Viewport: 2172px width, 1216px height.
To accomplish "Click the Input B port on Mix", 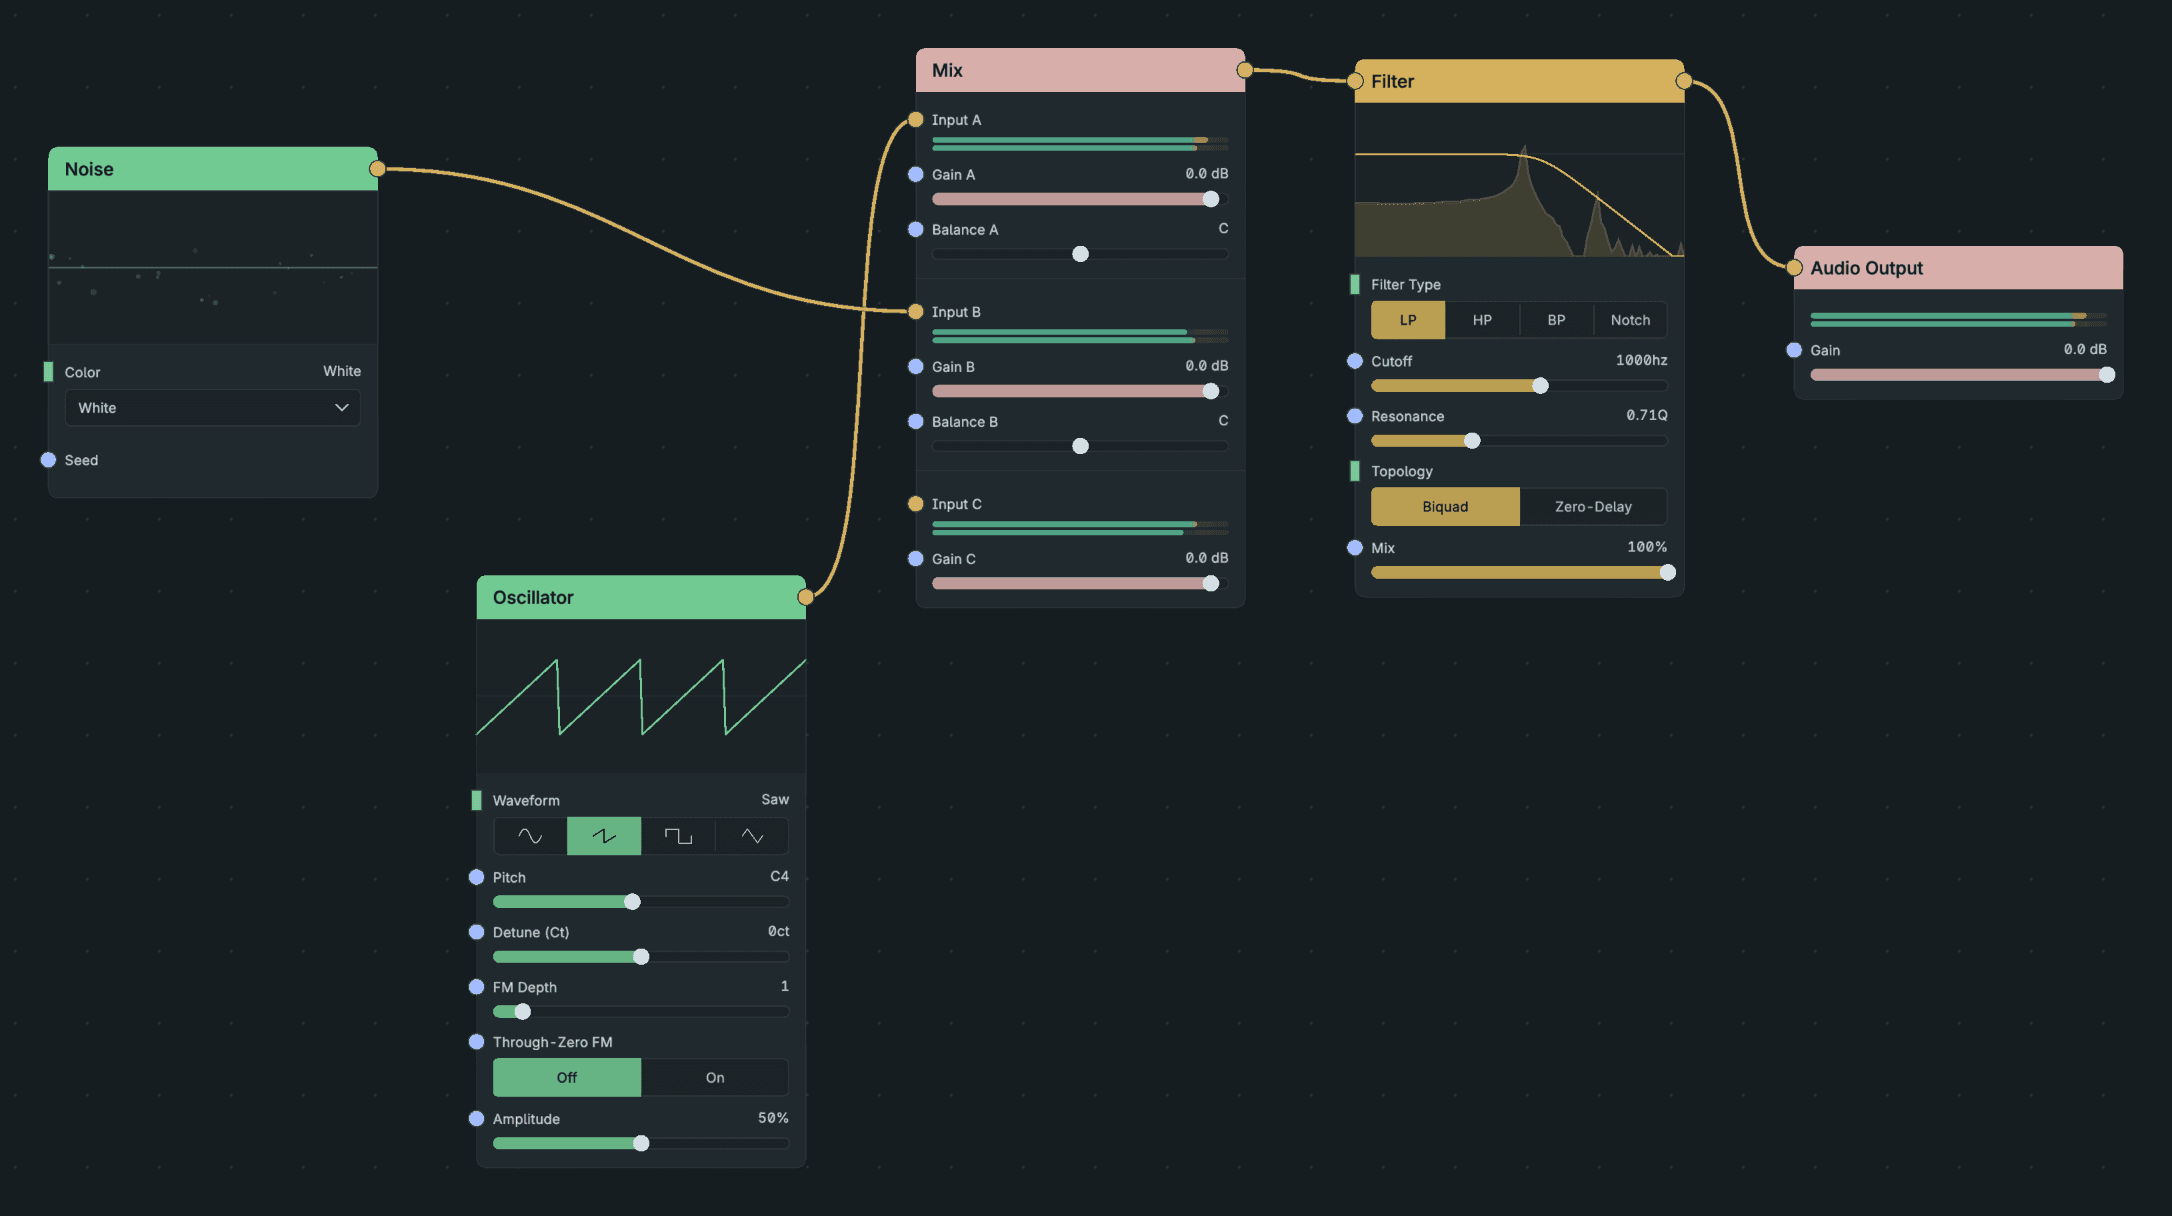I will pos(916,312).
